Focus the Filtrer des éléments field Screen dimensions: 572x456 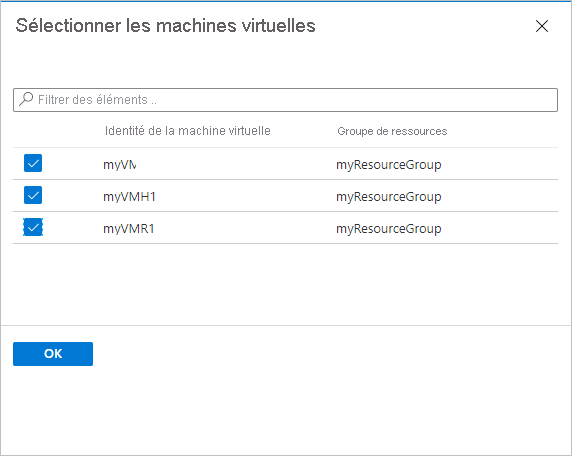coord(285,100)
